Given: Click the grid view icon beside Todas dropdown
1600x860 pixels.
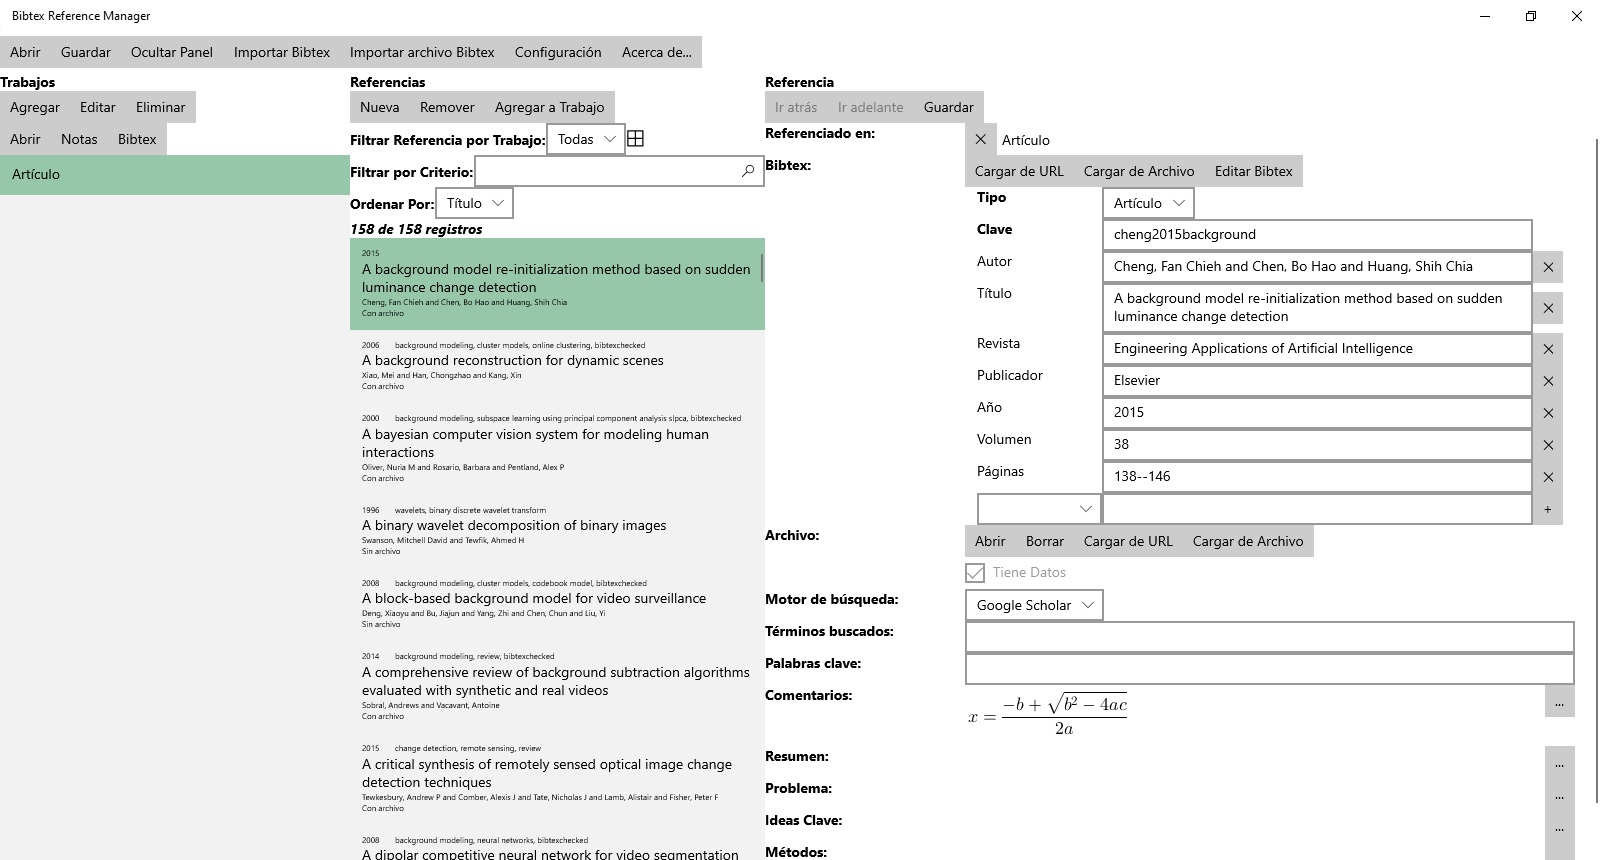Looking at the screenshot, I should (x=635, y=139).
